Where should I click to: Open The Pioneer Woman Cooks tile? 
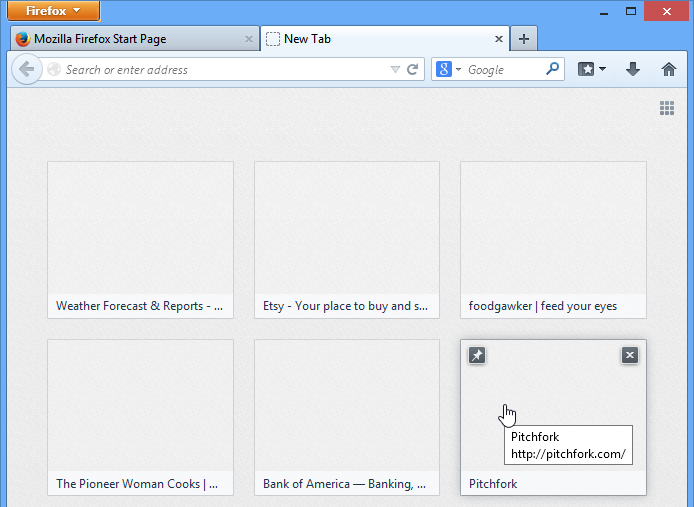pyautogui.click(x=140, y=417)
